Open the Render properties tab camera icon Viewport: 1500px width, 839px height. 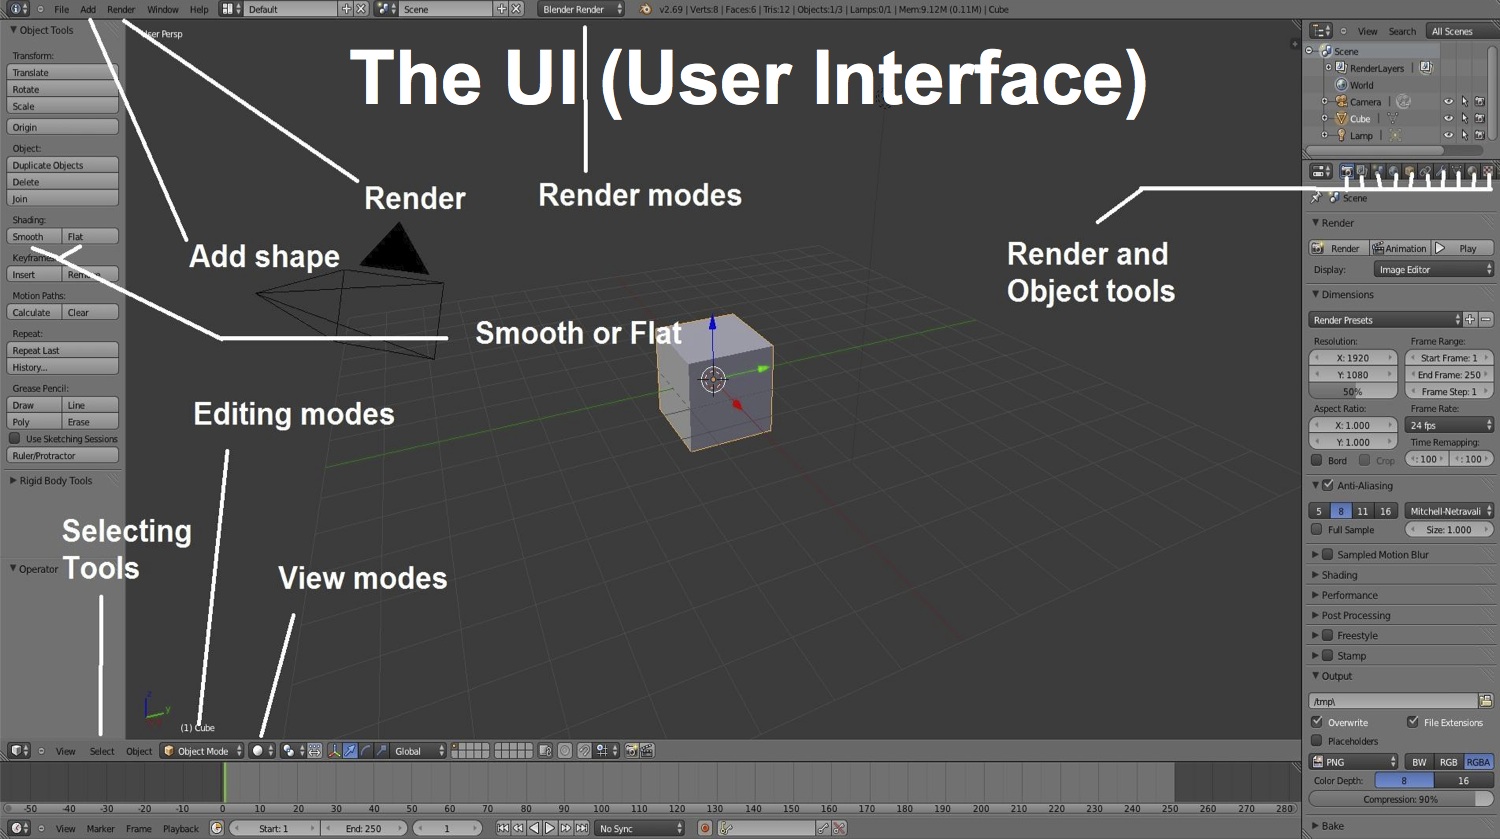coord(1346,172)
